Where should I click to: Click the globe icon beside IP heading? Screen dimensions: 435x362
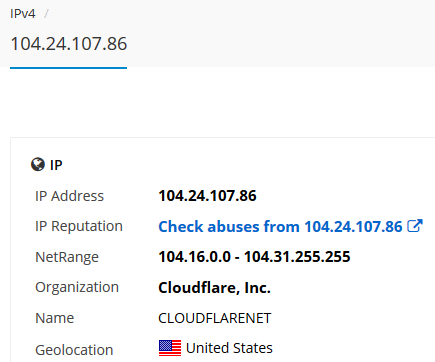point(38,164)
